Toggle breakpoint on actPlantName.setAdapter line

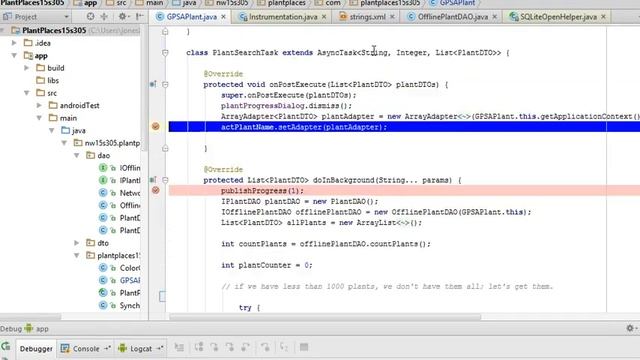pyautogui.click(x=156, y=127)
